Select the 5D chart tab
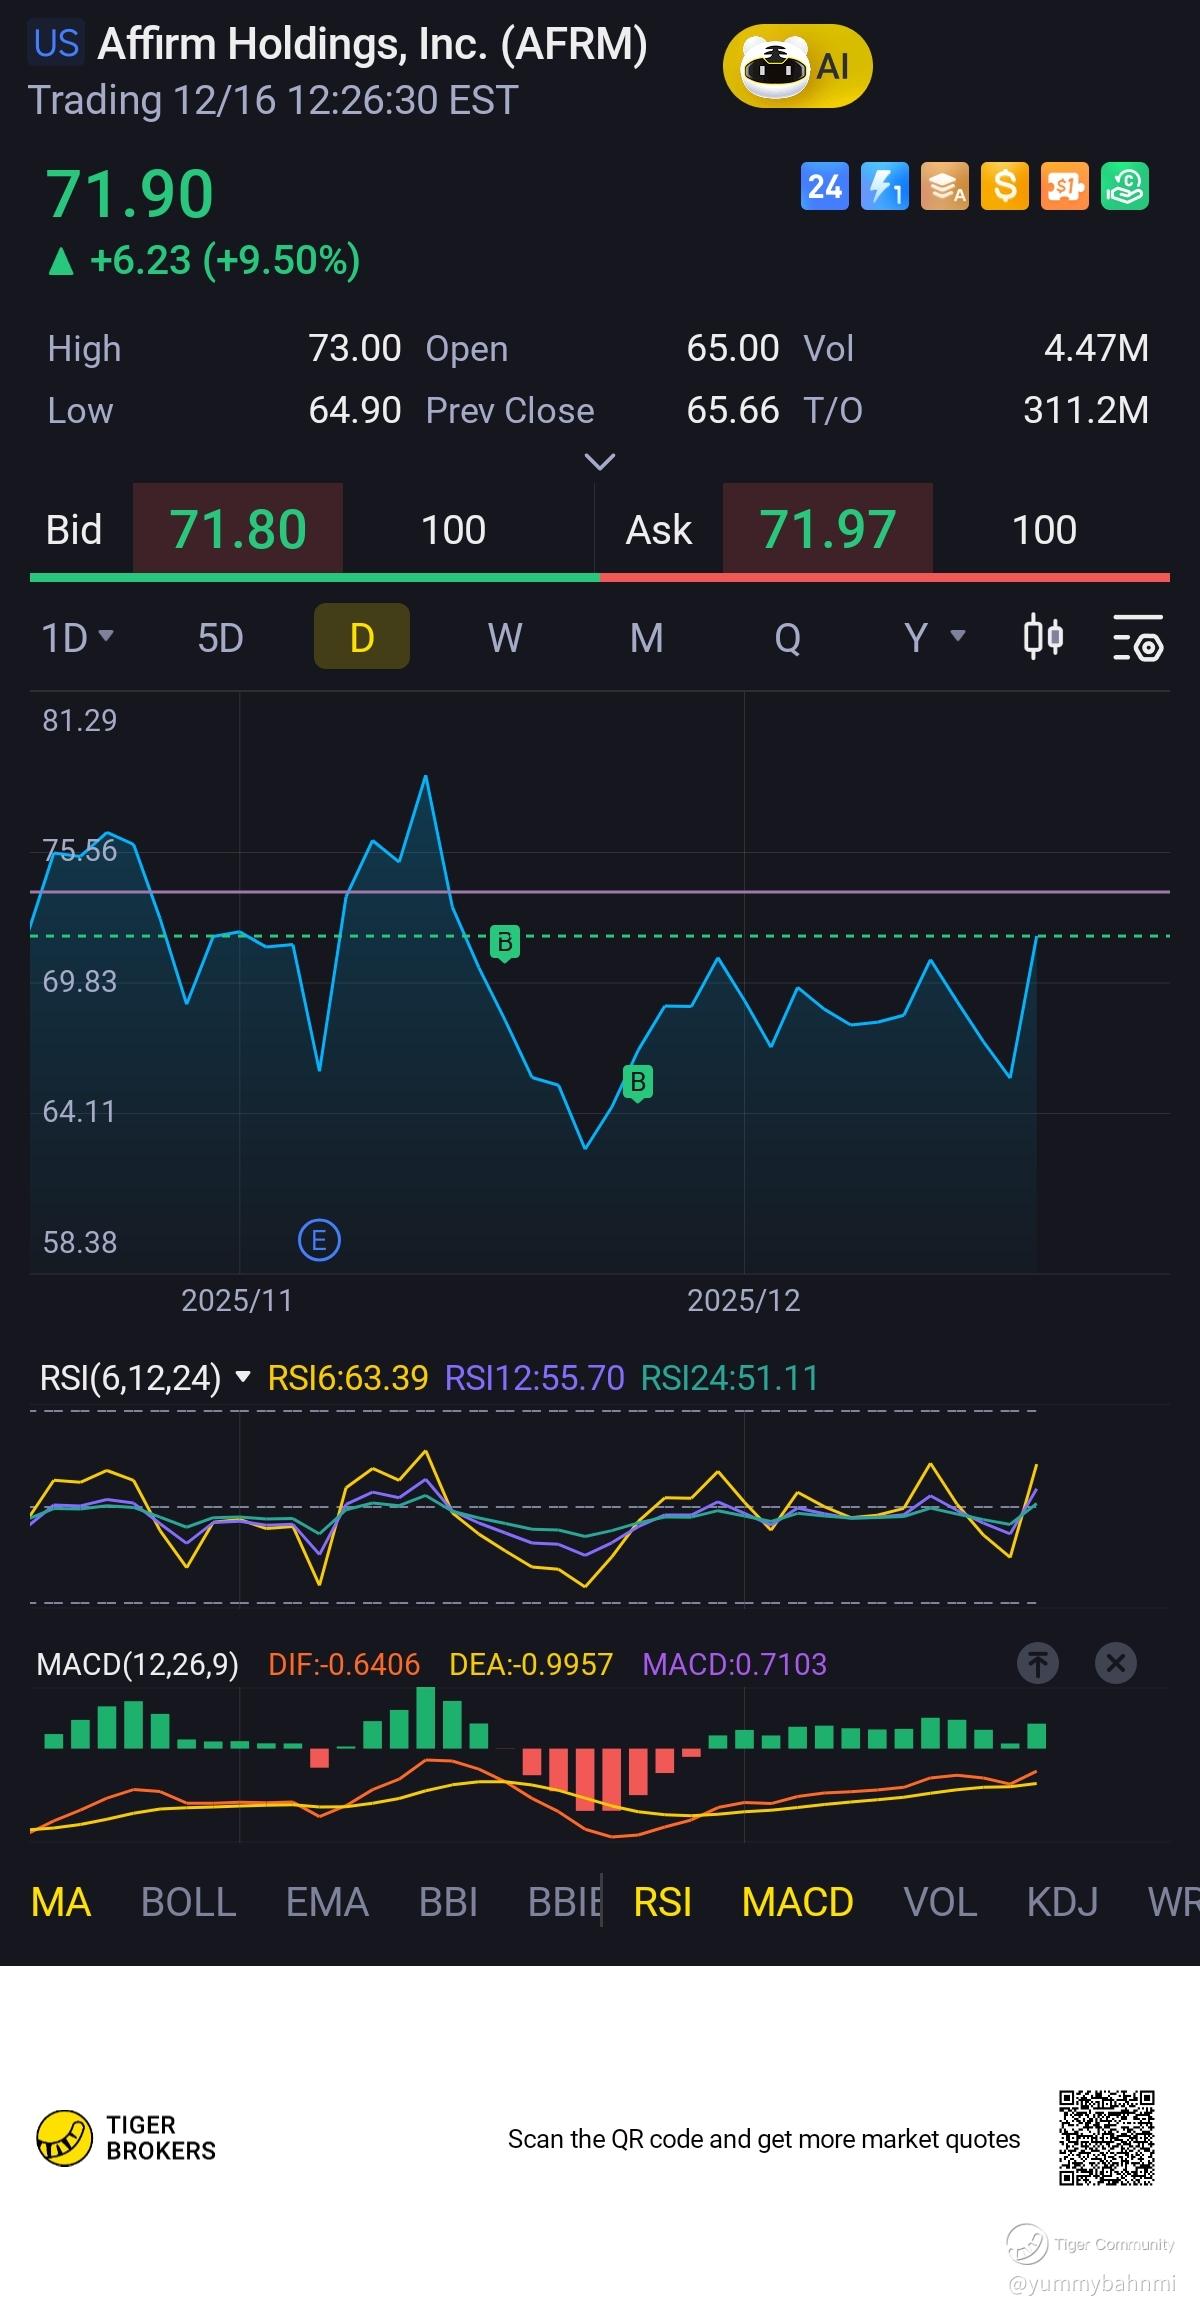Viewport: 1200px width, 2311px height. [x=220, y=637]
